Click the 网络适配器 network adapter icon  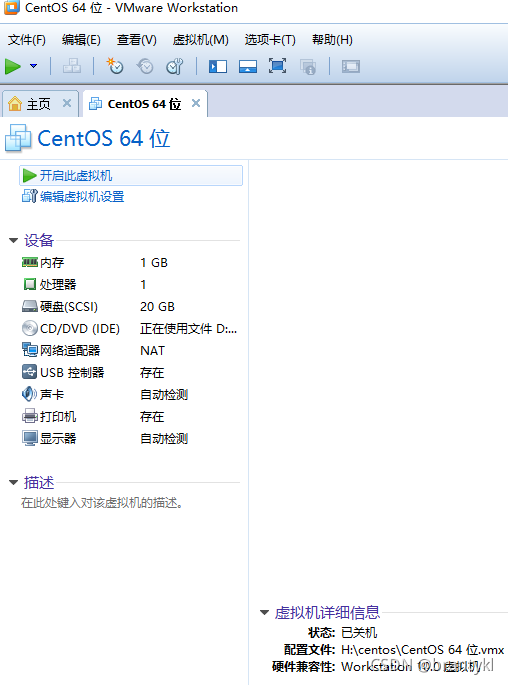tap(30, 350)
